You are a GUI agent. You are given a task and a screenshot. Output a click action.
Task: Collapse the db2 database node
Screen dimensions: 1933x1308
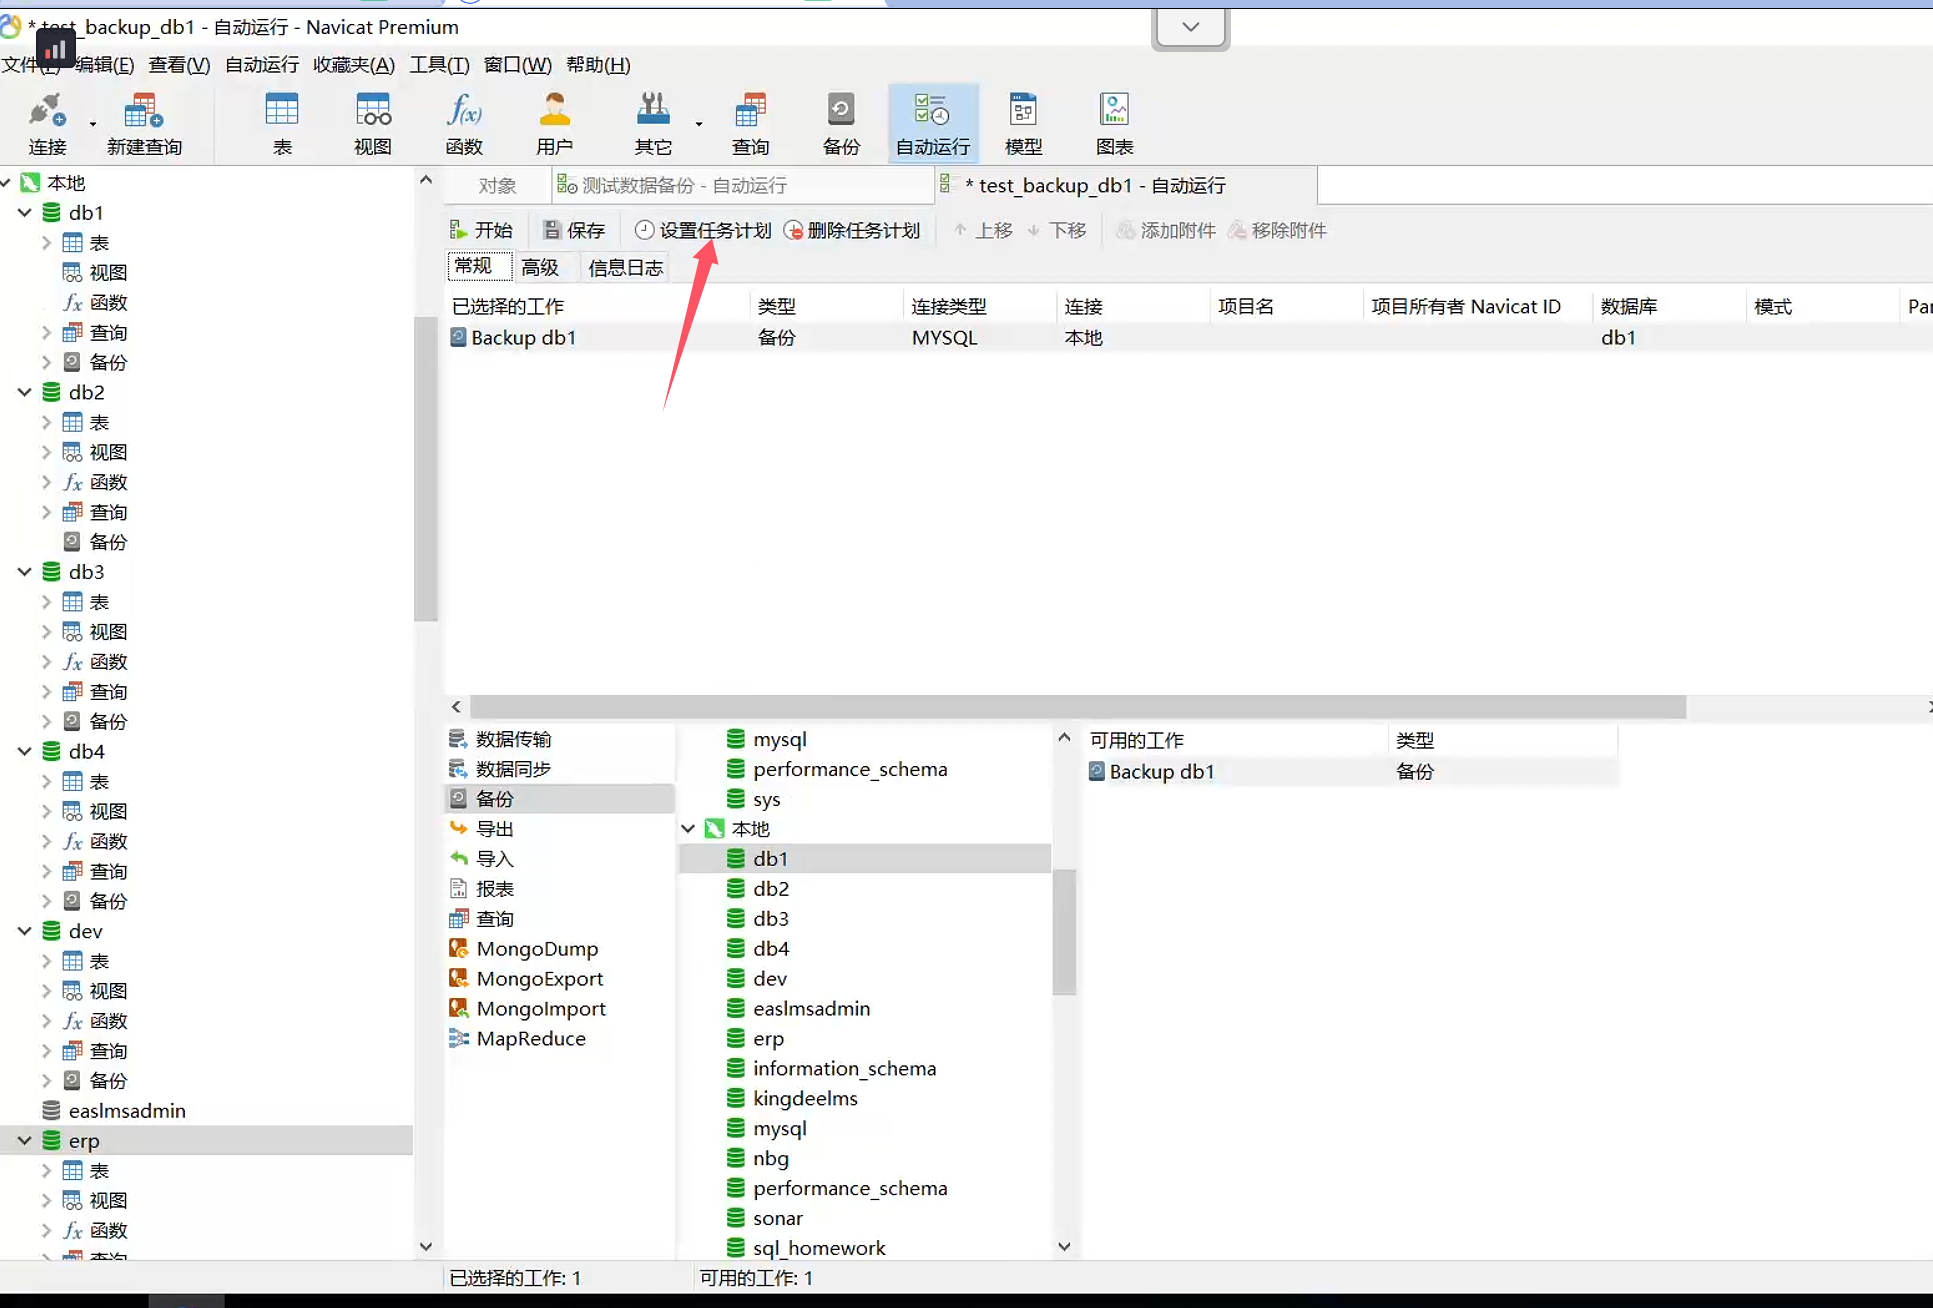25,392
